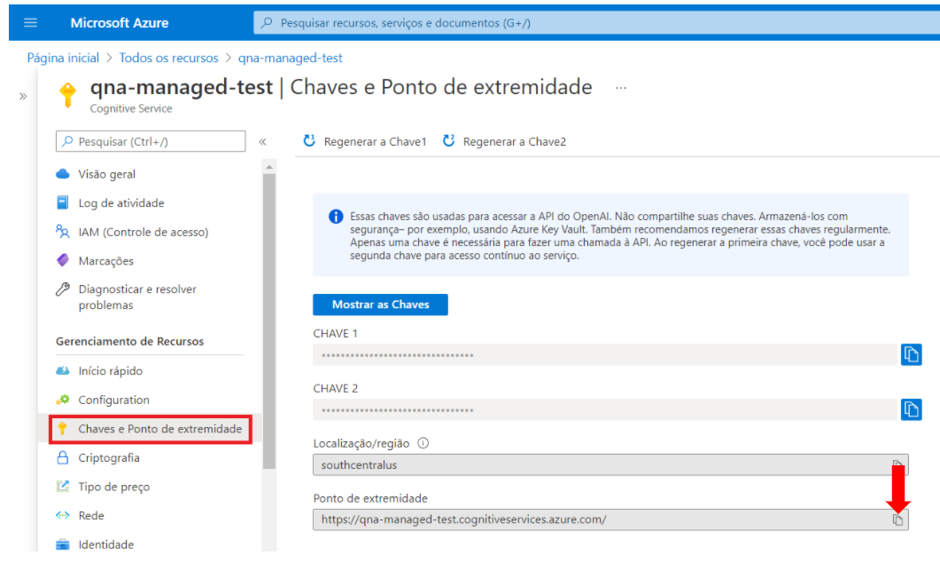
Task: Click the Tipo de preço edit icon
Action: tap(62, 486)
